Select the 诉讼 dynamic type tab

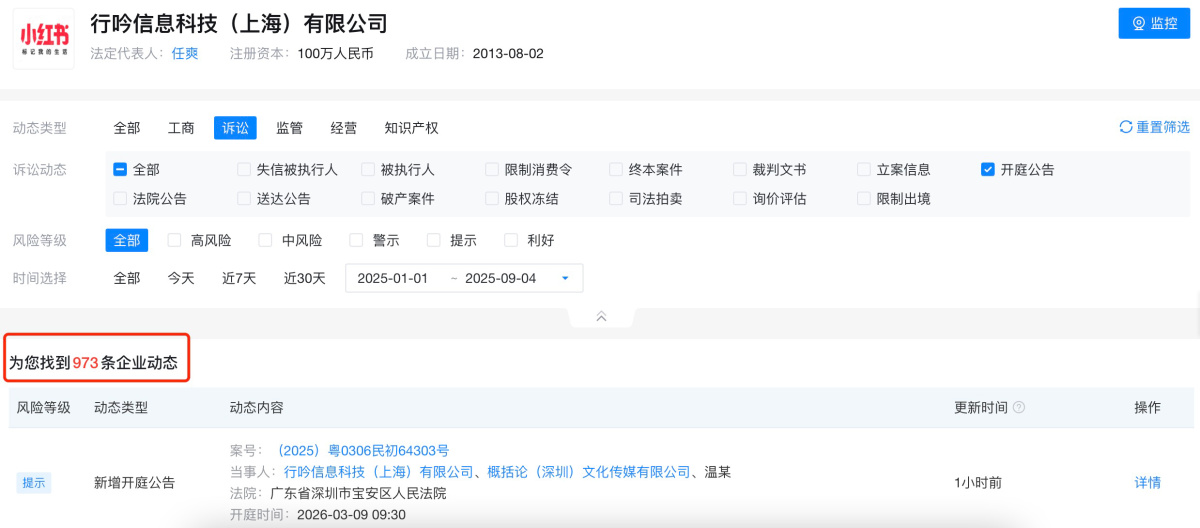(x=235, y=128)
